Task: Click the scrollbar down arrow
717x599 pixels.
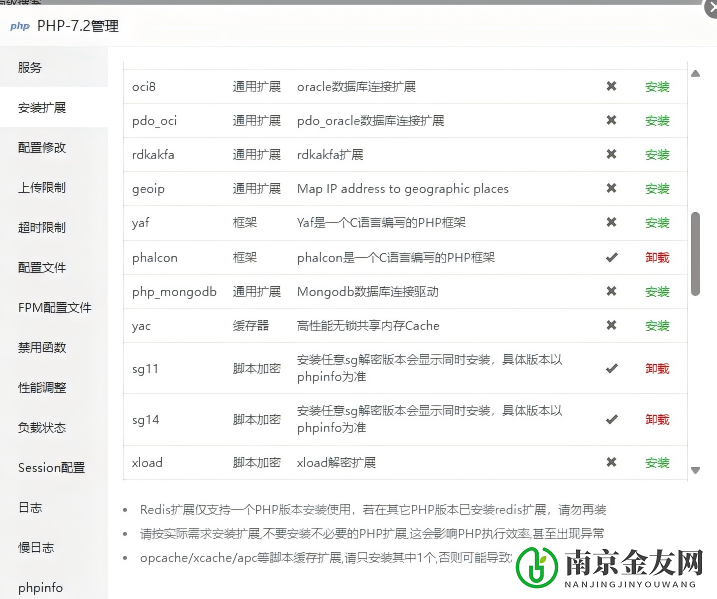Action: (x=696, y=470)
